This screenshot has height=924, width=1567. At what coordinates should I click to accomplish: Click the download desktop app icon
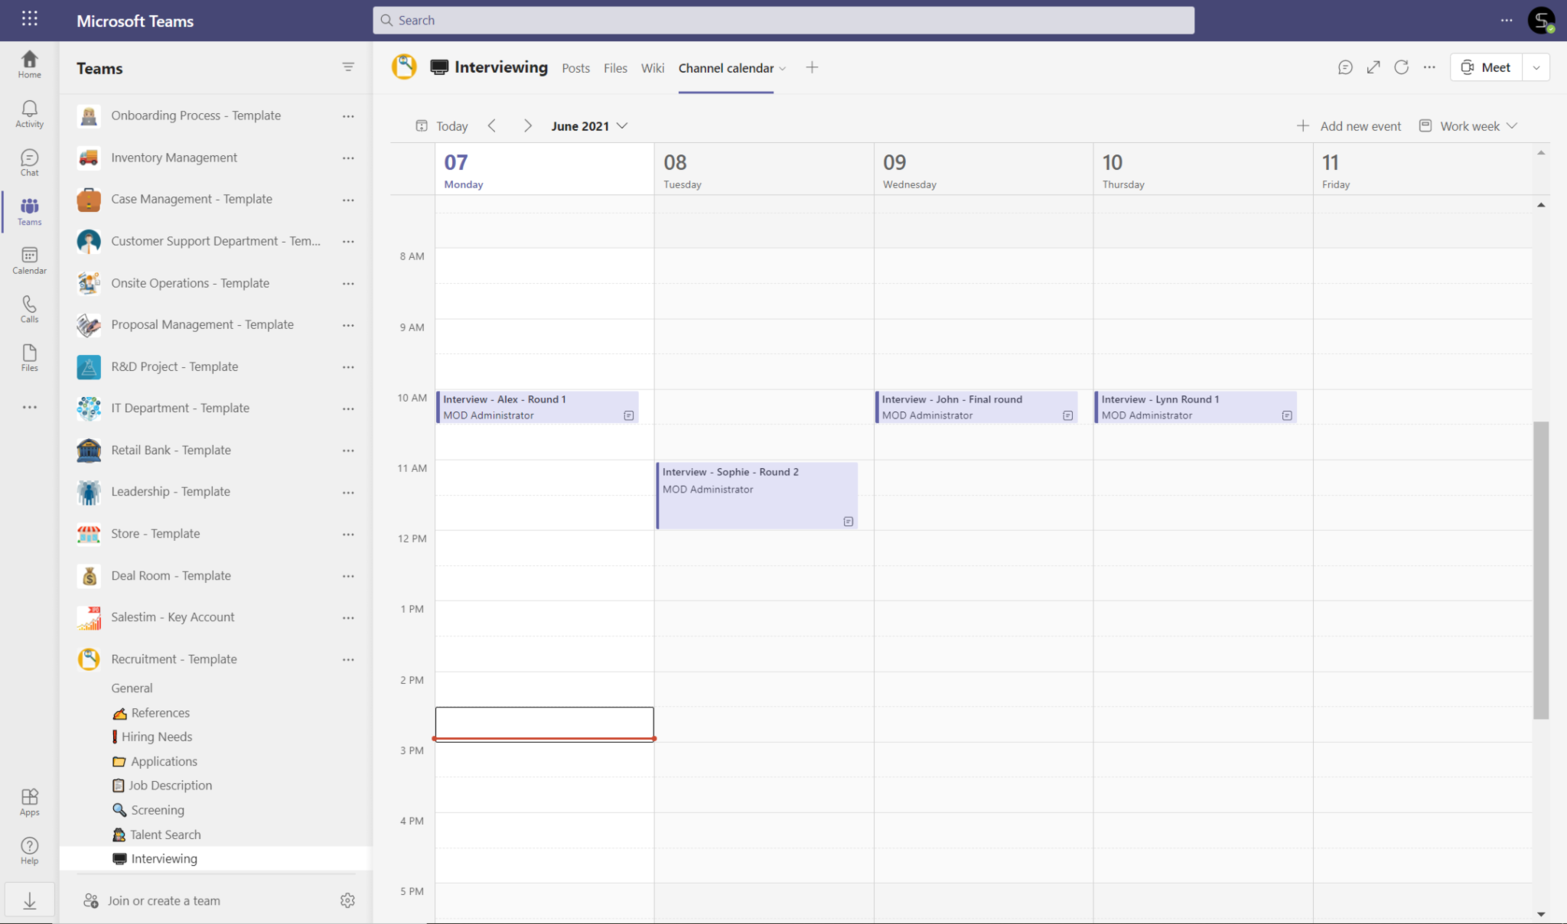(x=29, y=901)
